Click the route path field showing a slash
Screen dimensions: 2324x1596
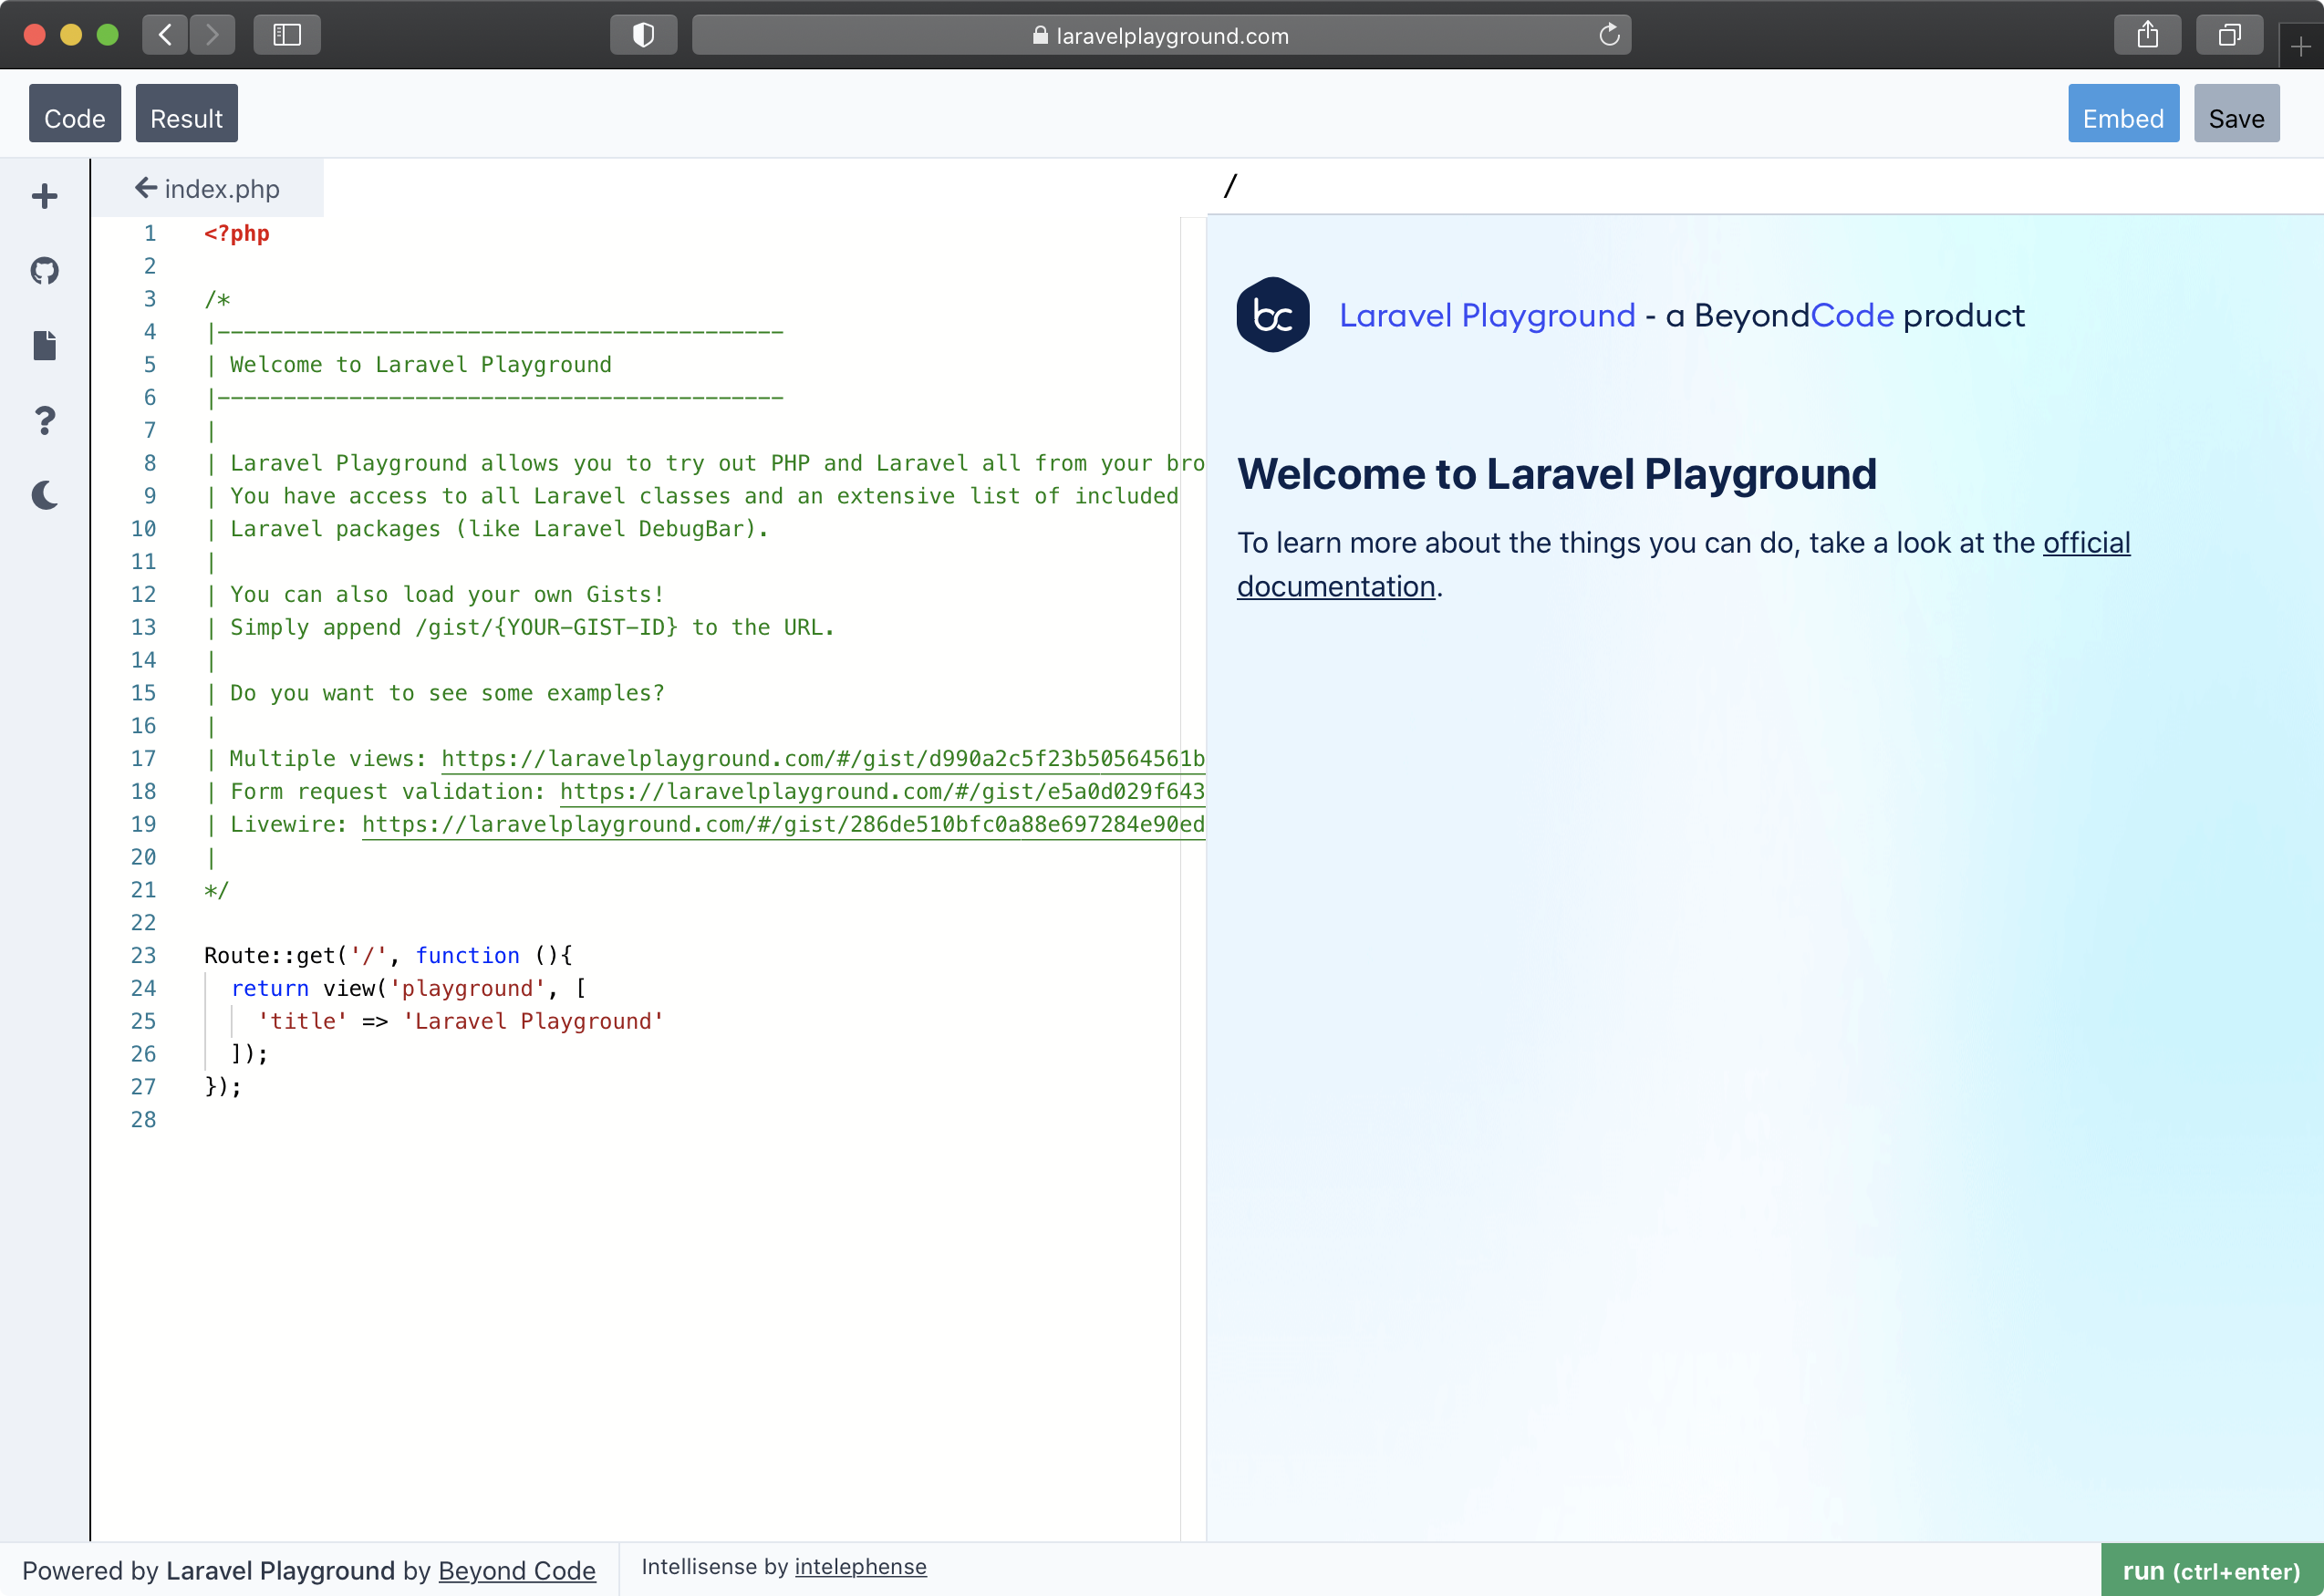[x=1765, y=186]
